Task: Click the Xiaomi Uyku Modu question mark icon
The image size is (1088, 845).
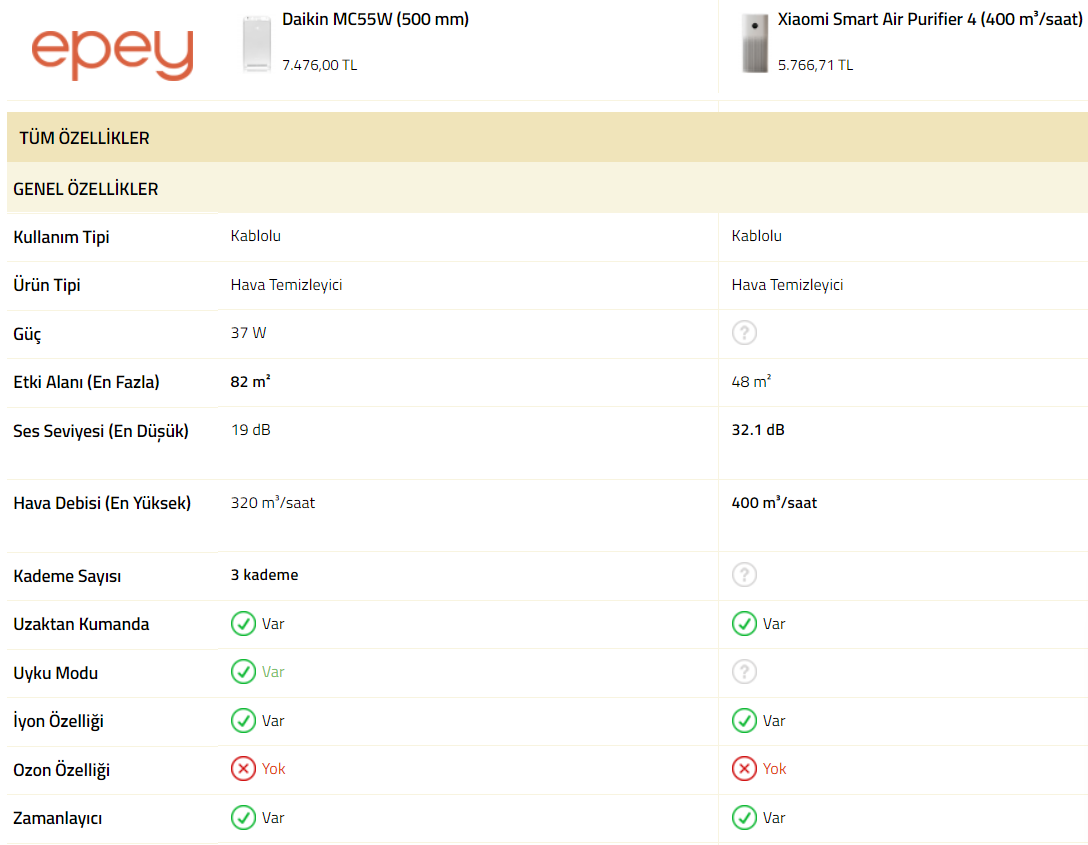Action: [745, 672]
